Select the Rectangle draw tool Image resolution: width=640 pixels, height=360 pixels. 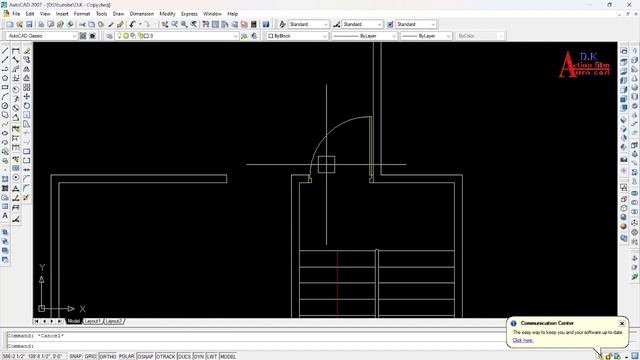[5, 87]
